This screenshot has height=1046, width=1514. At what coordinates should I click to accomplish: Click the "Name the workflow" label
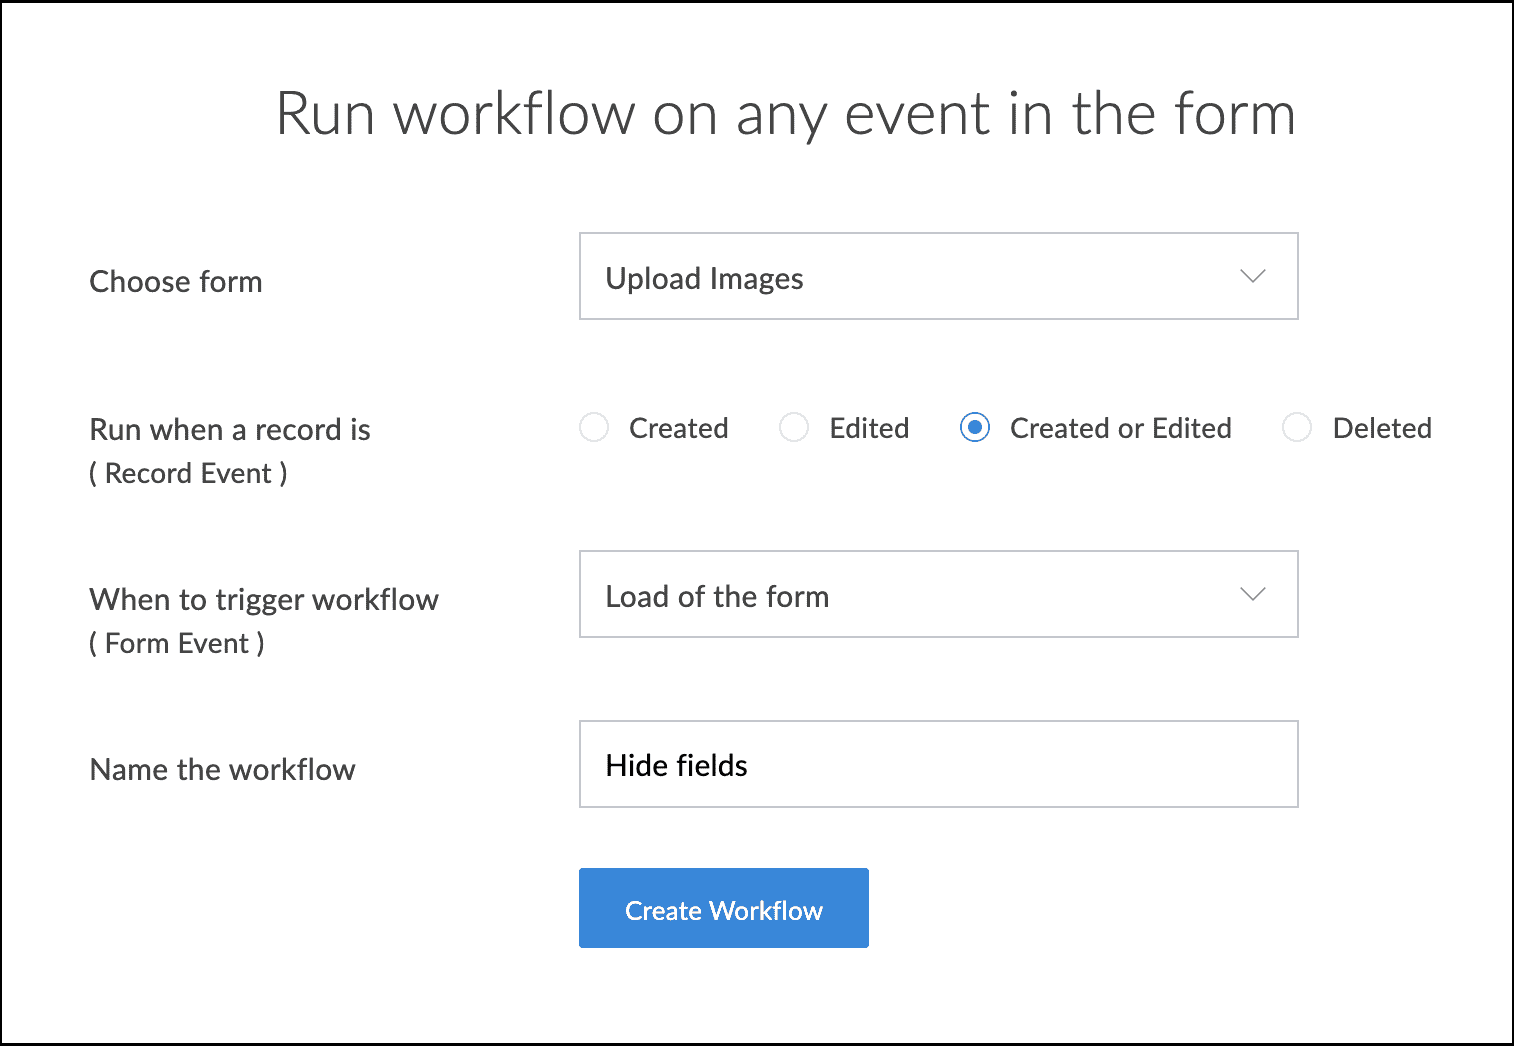(x=222, y=770)
